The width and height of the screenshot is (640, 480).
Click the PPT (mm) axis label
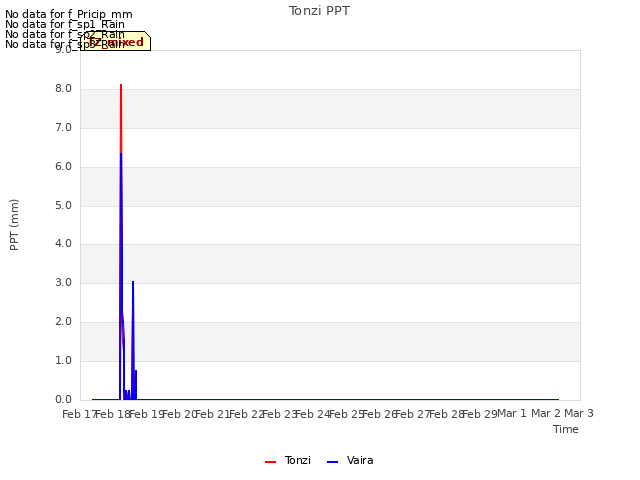pyautogui.click(x=14, y=224)
